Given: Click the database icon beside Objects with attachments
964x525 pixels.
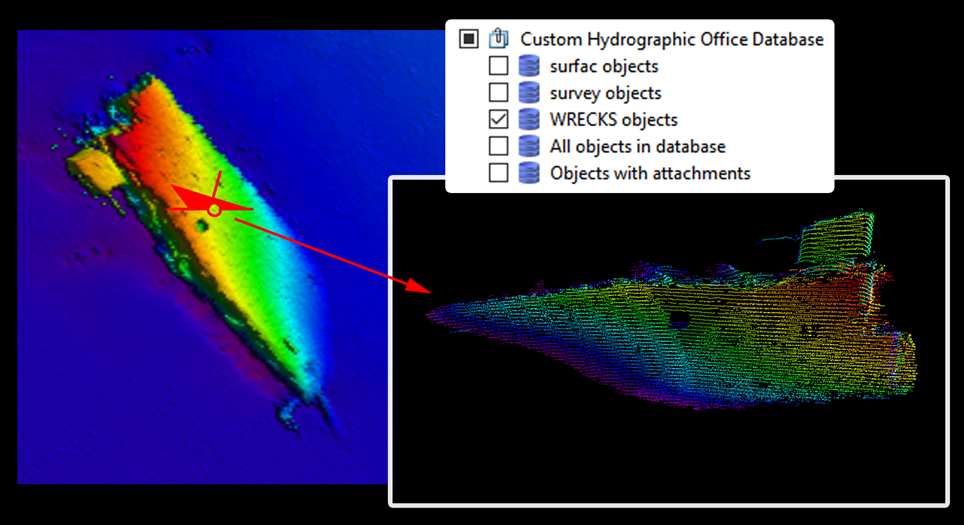Looking at the screenshot, I should [x=528, y=173].
